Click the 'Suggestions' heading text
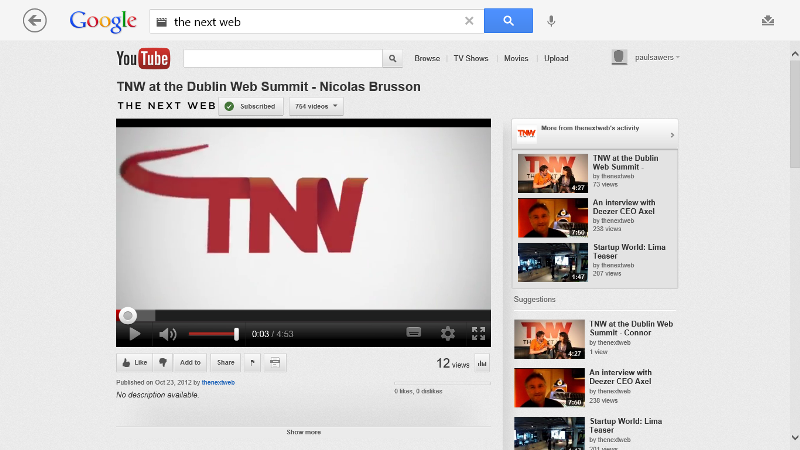 coord(534,299)
